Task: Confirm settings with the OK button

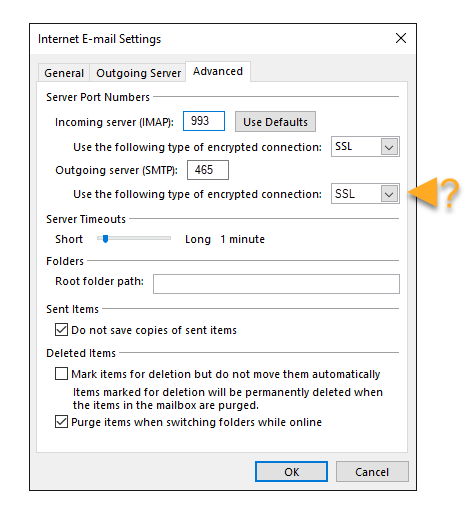Action: click(291, 472)
